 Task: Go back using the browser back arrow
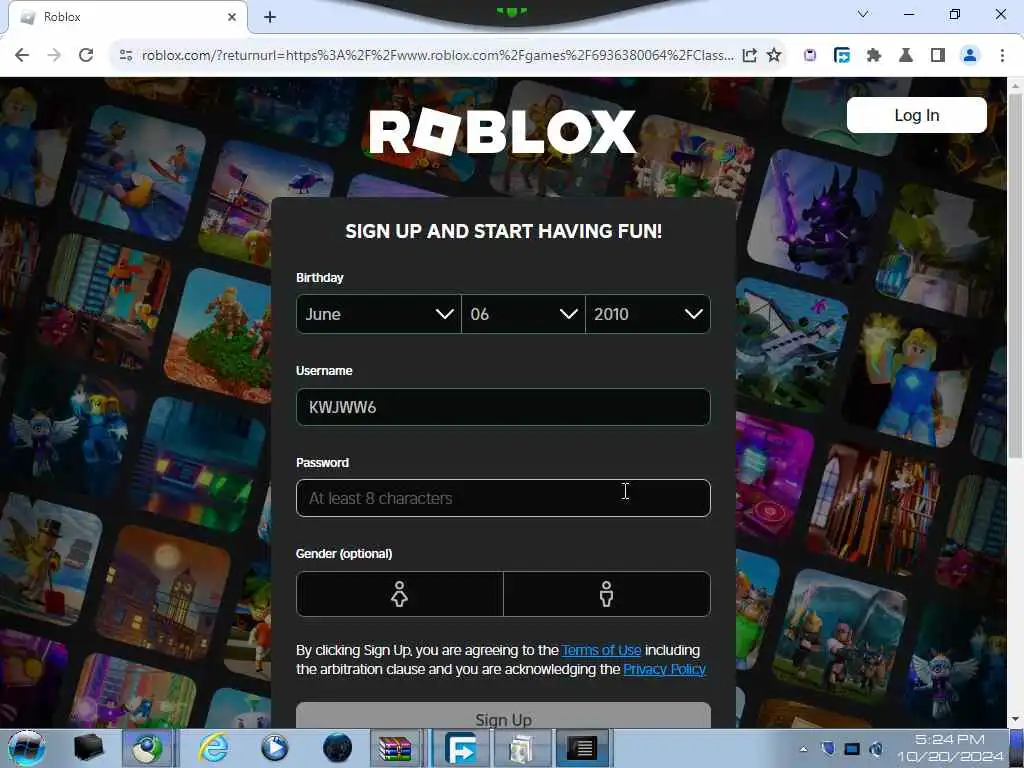click(x=22, y=56)
